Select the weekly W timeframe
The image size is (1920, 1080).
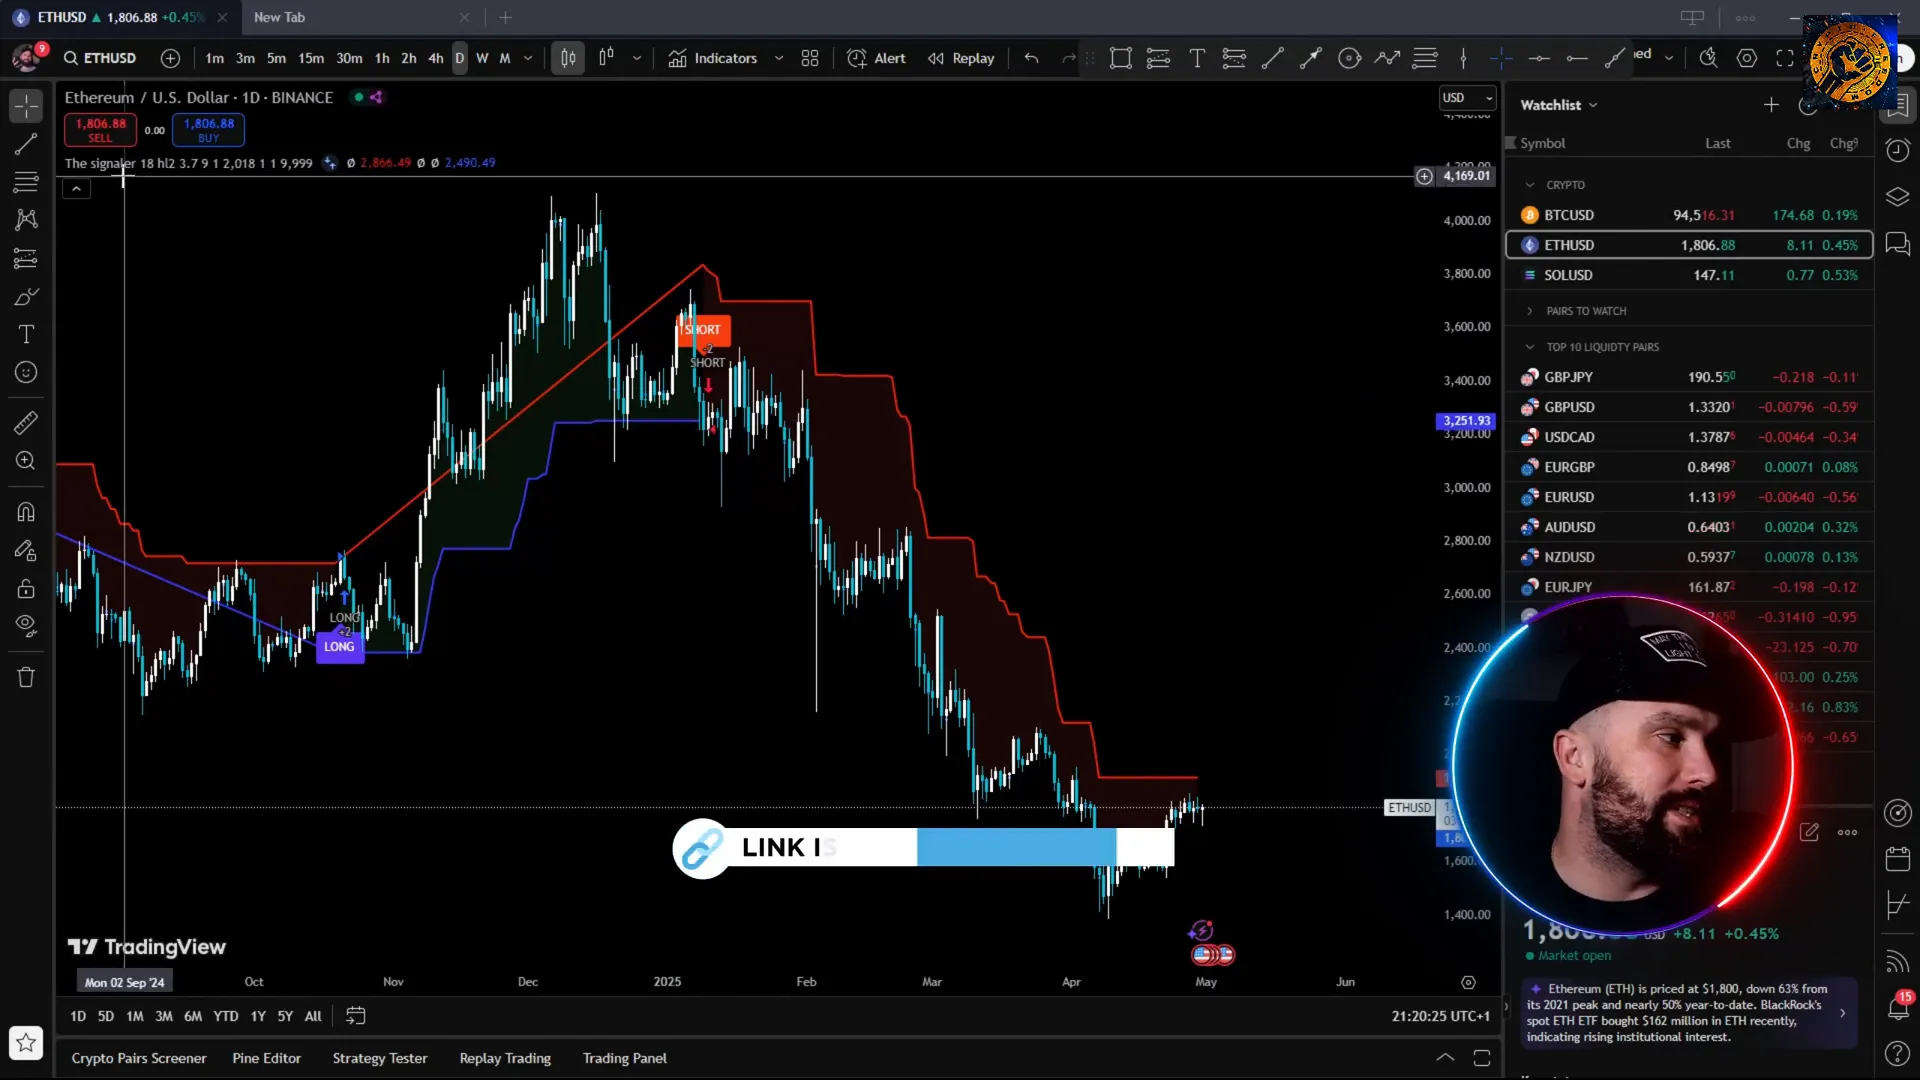[482, 58]
